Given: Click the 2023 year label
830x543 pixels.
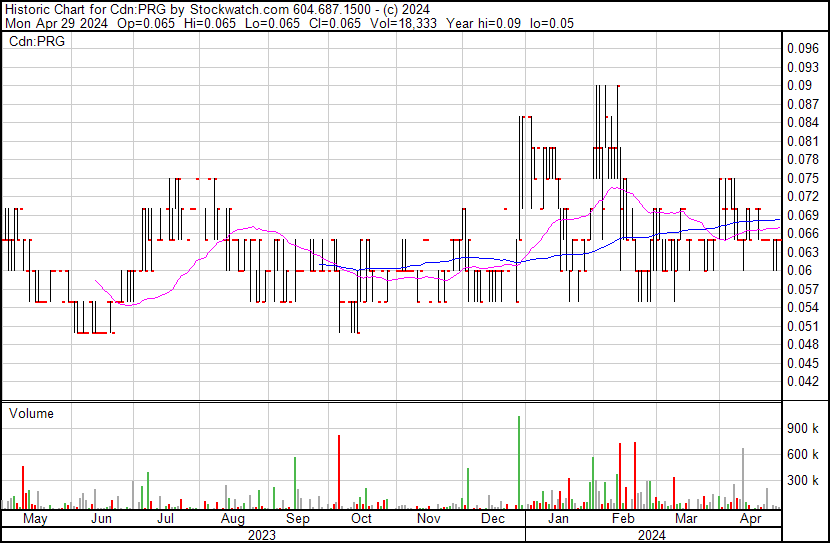Looking at the screenshot, I should (x=262, y=535).
